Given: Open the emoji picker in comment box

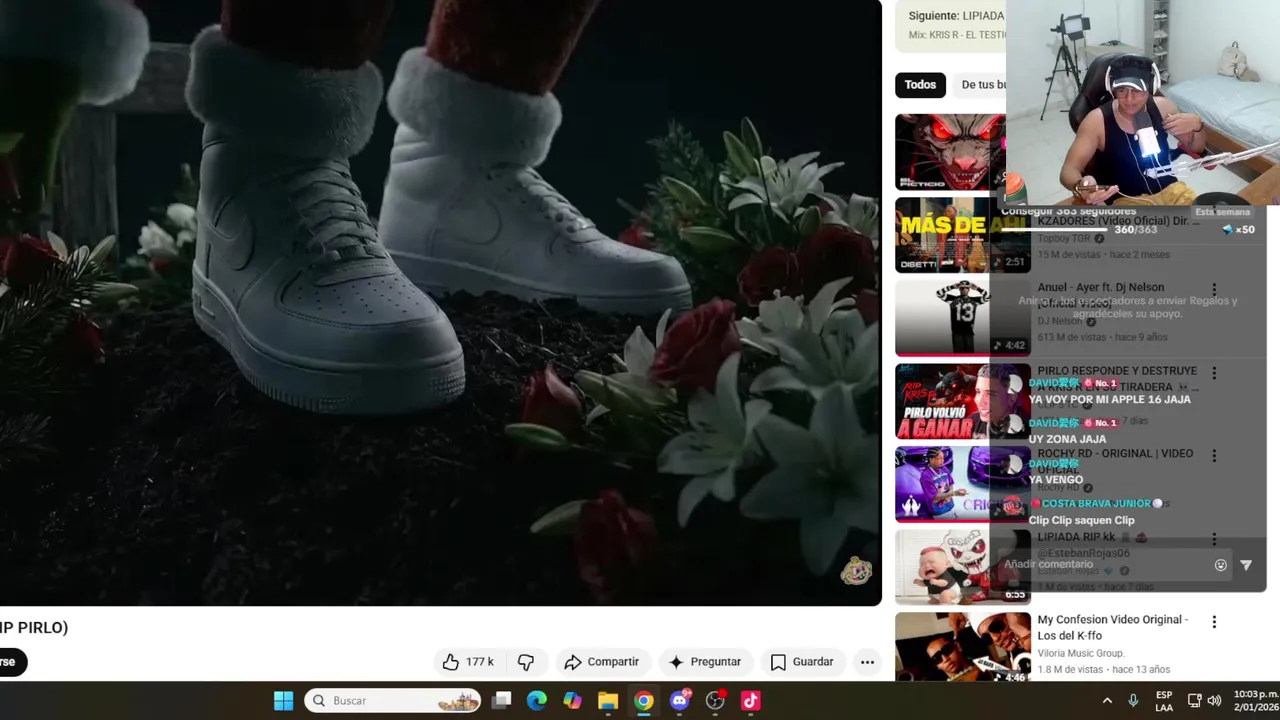Looking at the screenshot, I should click(1221, 565).
